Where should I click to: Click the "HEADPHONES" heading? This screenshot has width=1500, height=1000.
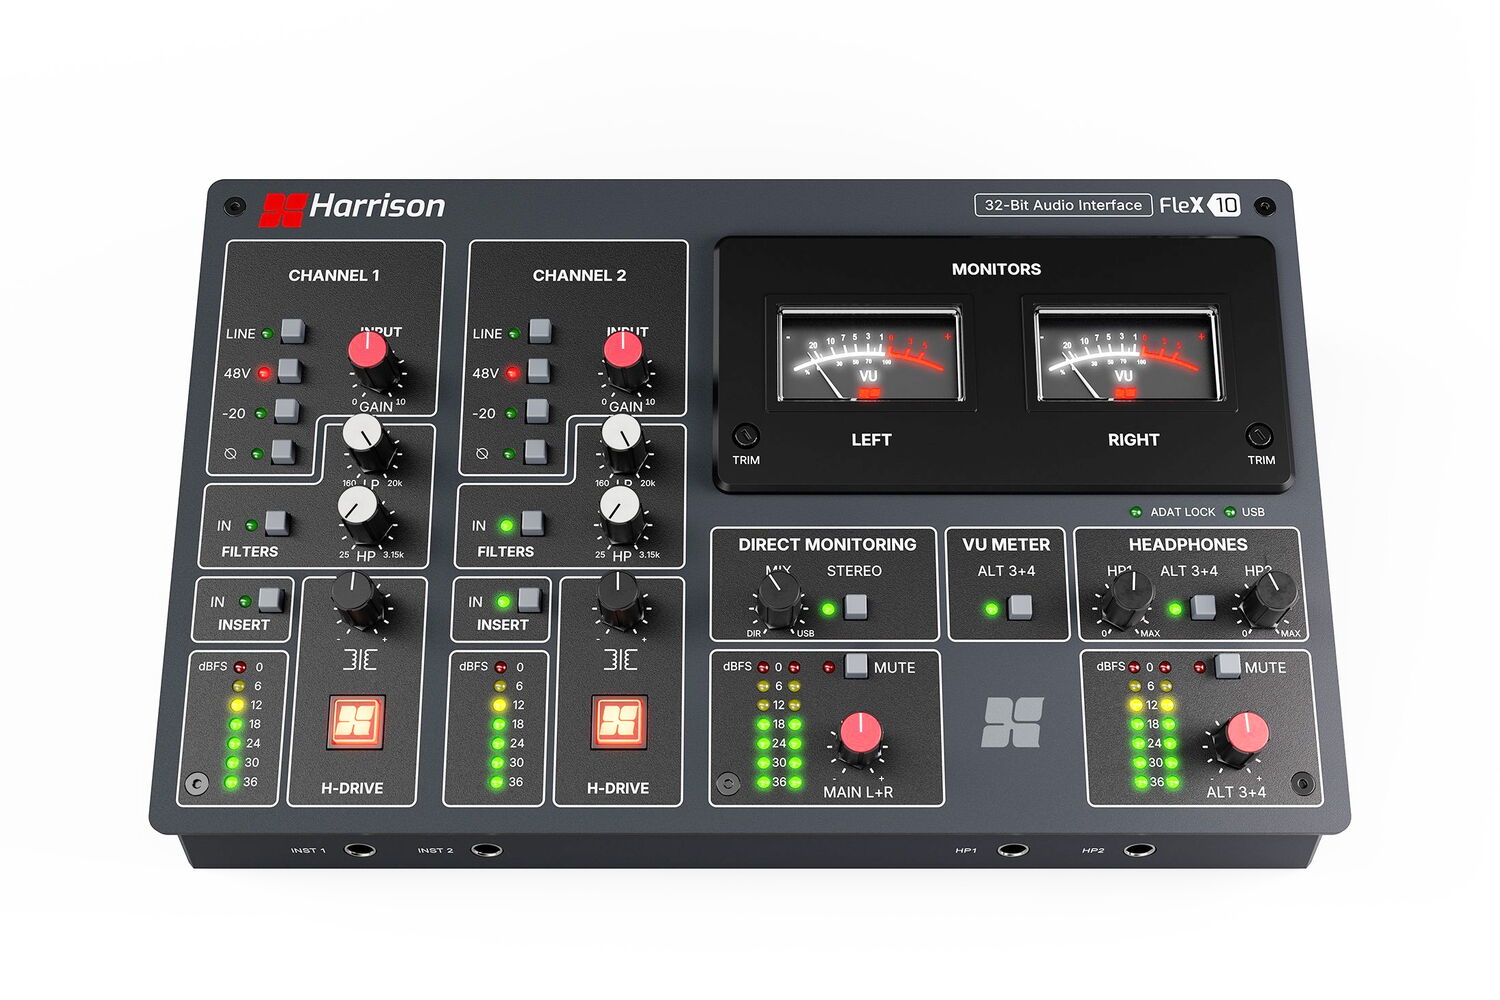[x=1188, y=545]
